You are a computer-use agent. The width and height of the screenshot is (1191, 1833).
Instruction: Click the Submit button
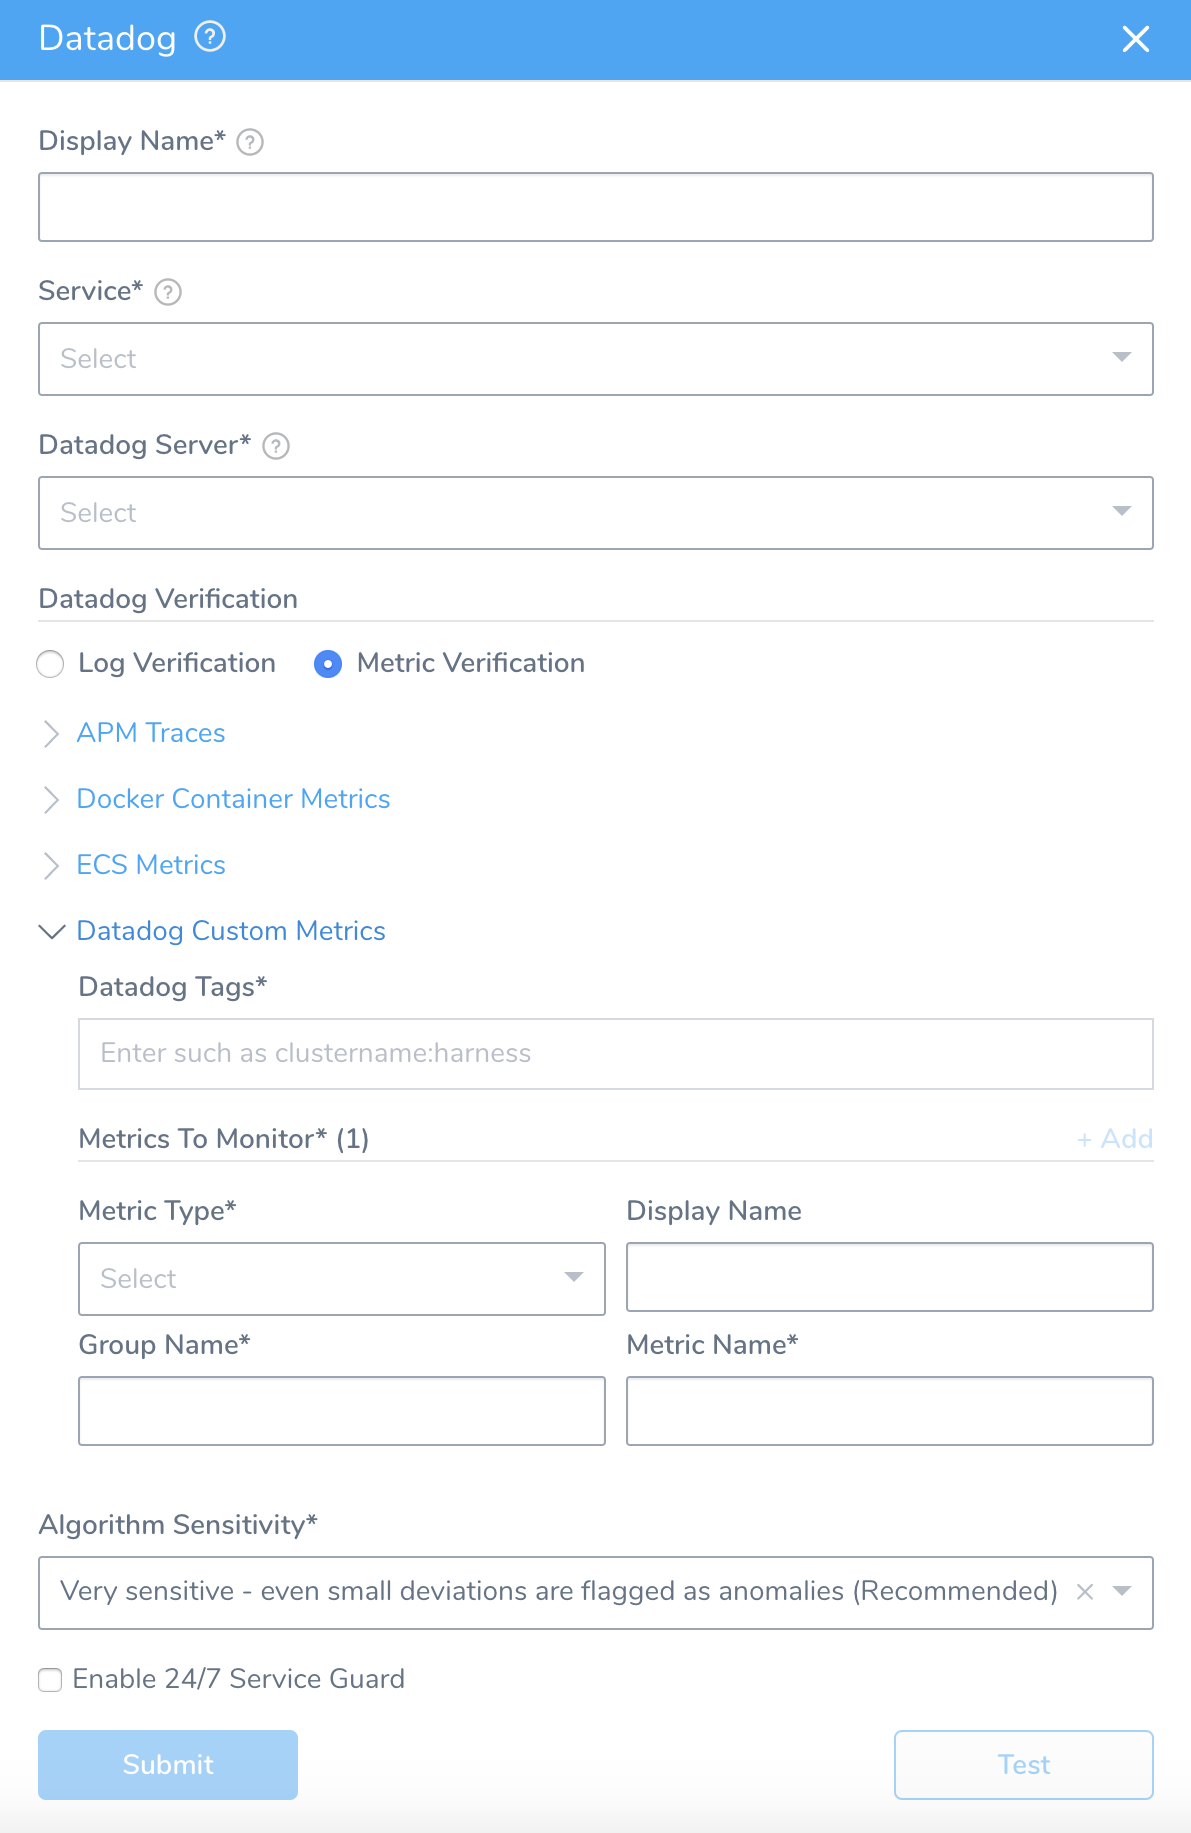[x=168, y=1765]
